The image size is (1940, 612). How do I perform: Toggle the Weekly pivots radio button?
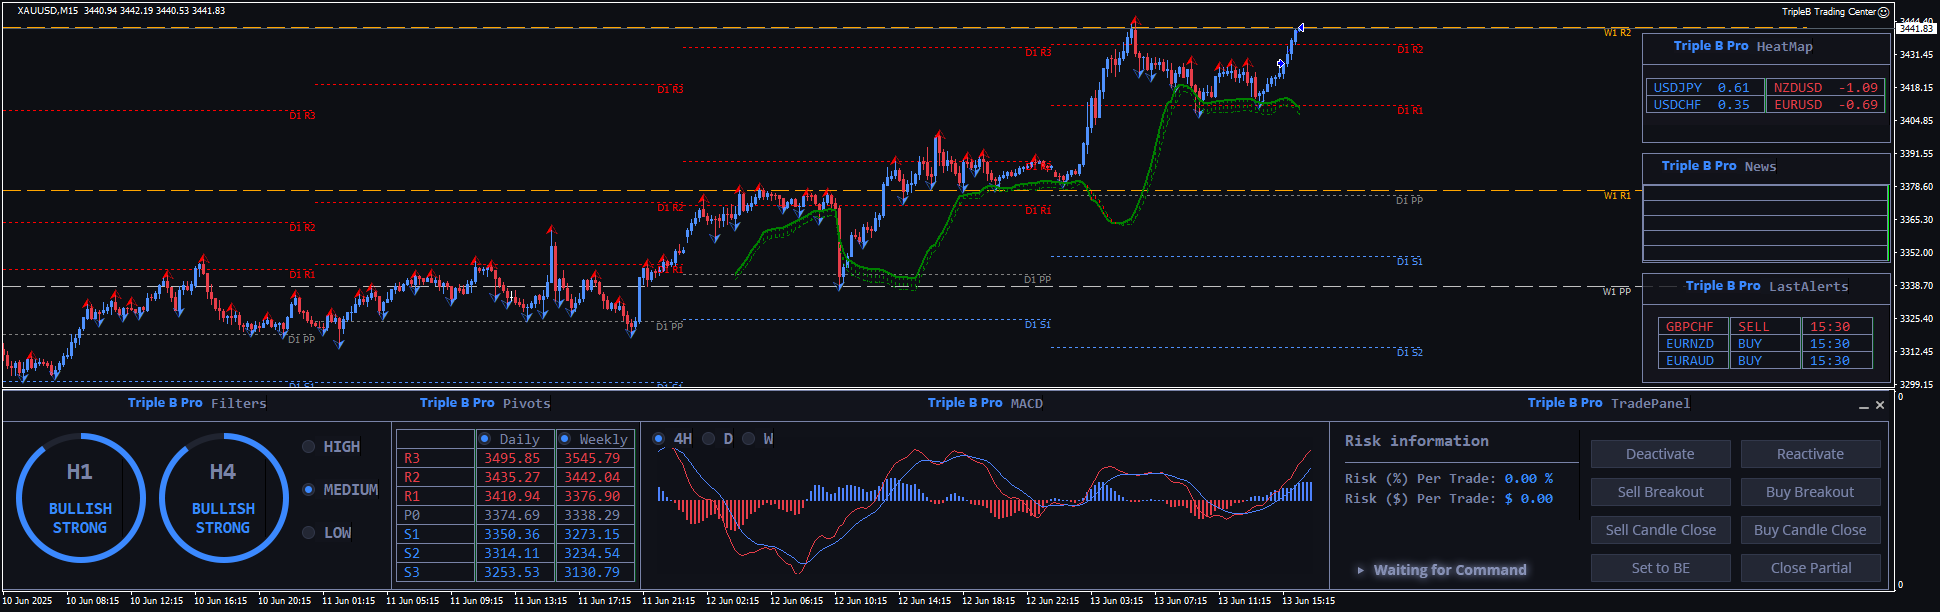click(565, 439)
